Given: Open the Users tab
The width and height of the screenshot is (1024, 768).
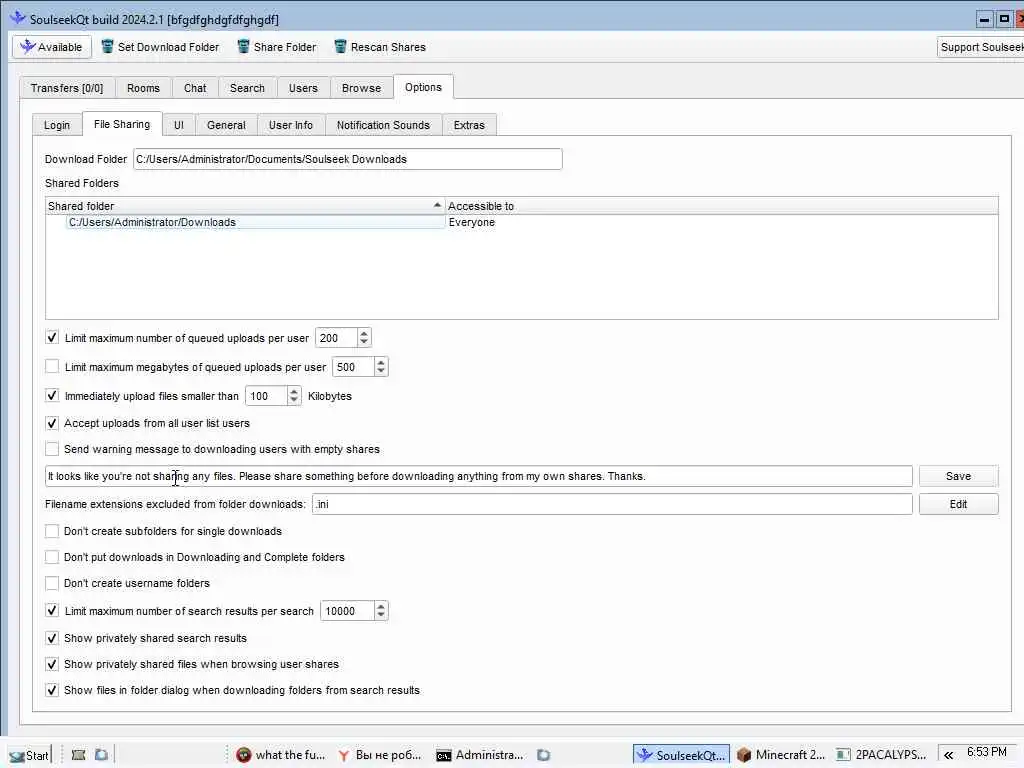Looking at the screenshot, I should point(303,88).
